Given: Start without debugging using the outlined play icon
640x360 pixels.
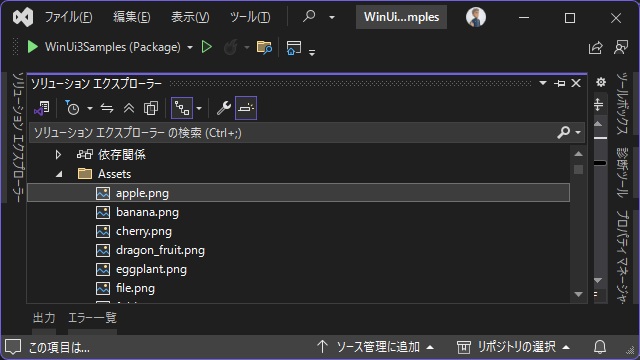Looking at the screenshot, I should [x=207, y=47].
